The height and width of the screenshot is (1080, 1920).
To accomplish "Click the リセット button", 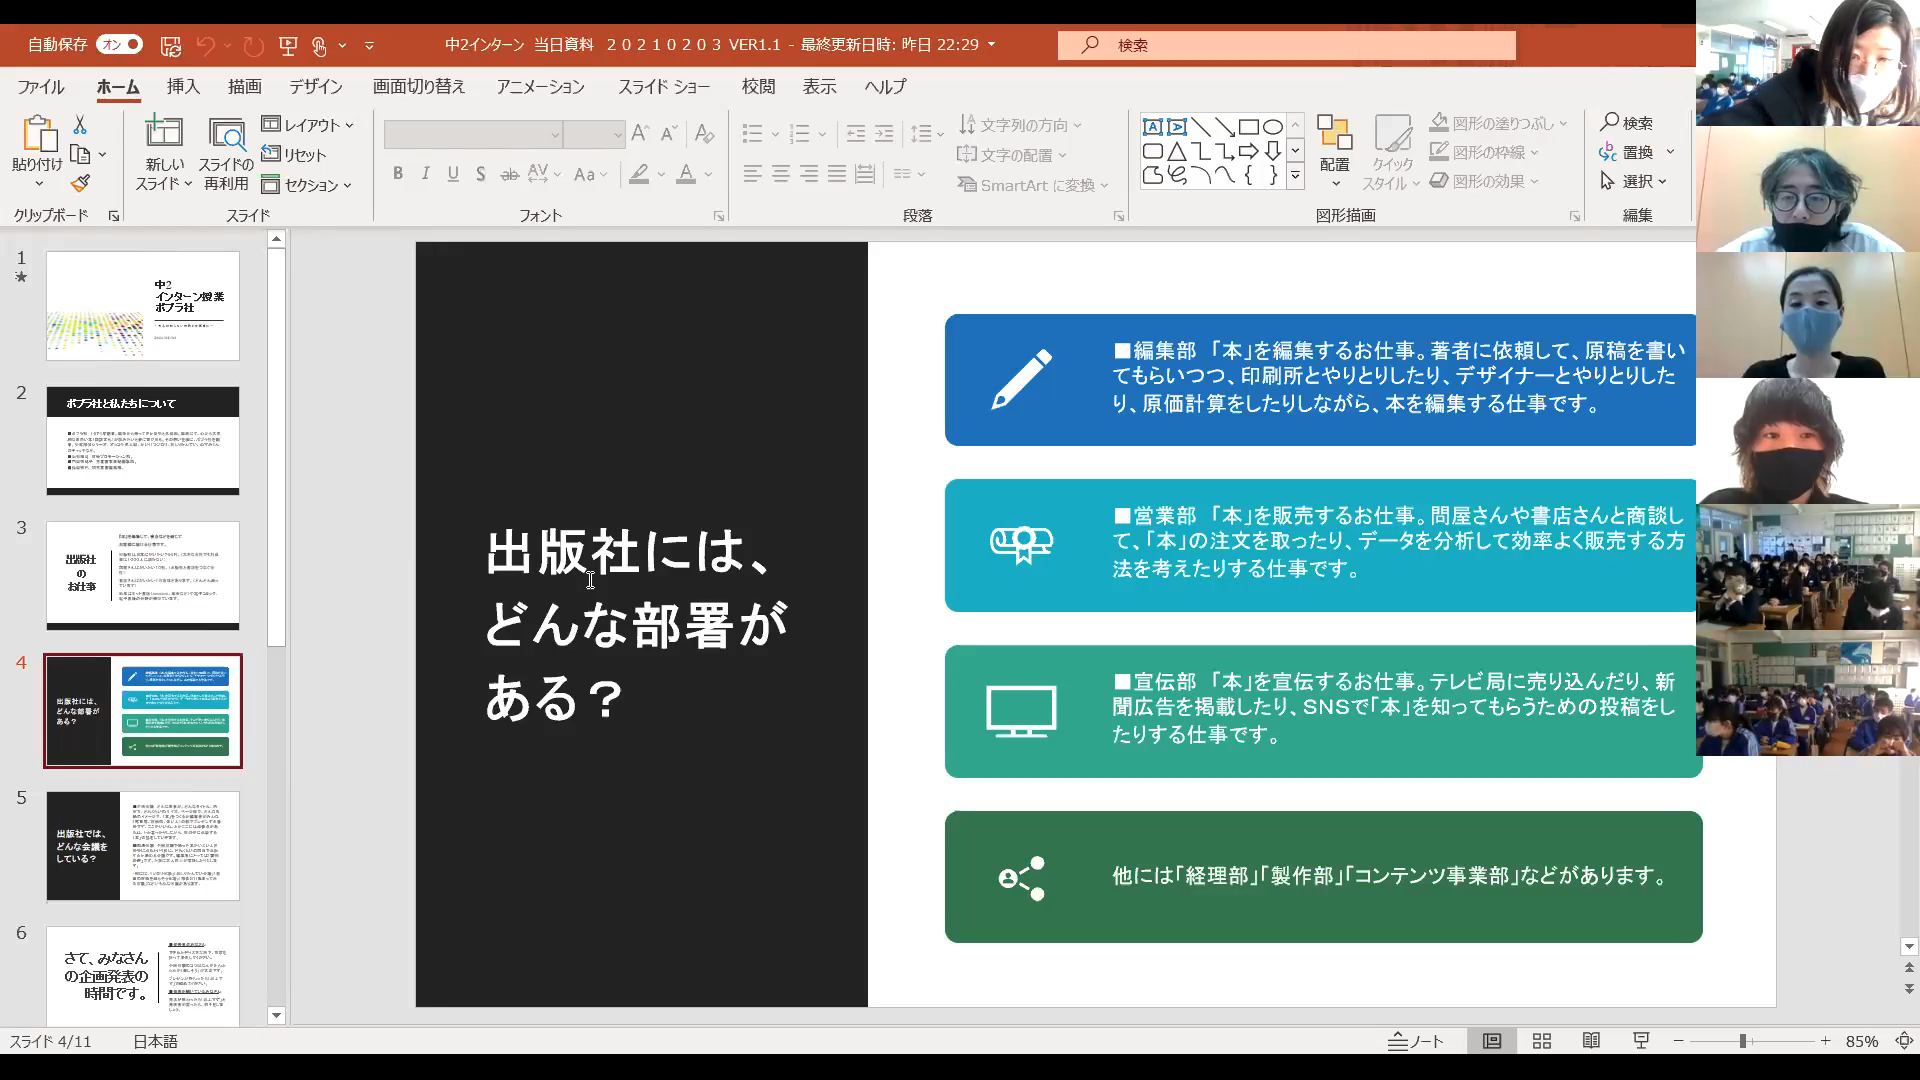I will coord(294,155).
